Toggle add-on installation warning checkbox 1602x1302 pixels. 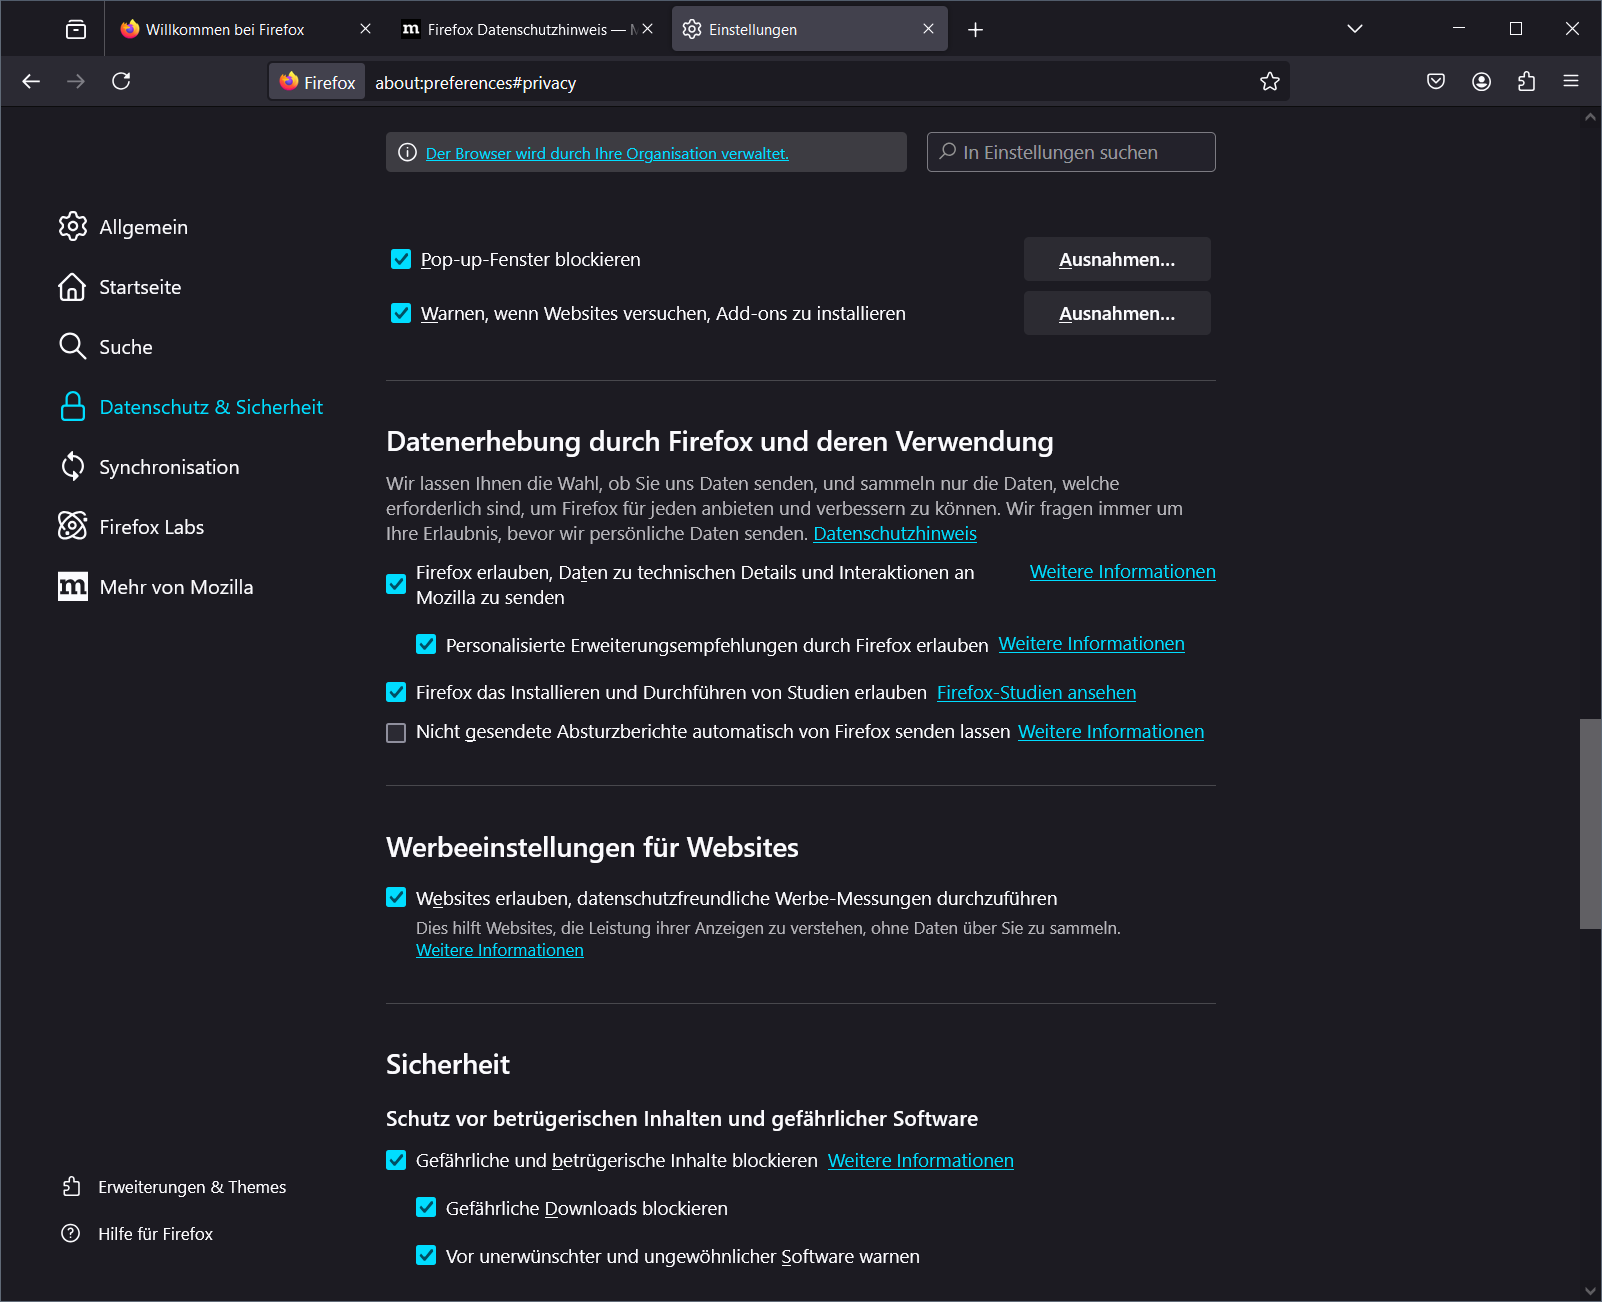(x=401, y=314)
